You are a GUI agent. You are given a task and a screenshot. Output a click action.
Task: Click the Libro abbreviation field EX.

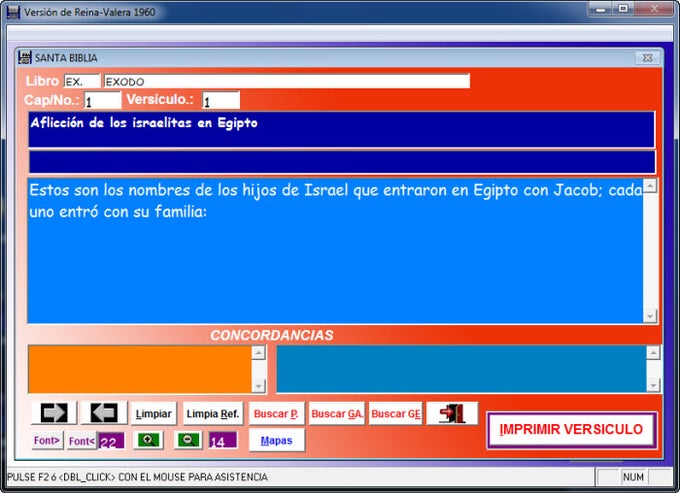[82, 82]
